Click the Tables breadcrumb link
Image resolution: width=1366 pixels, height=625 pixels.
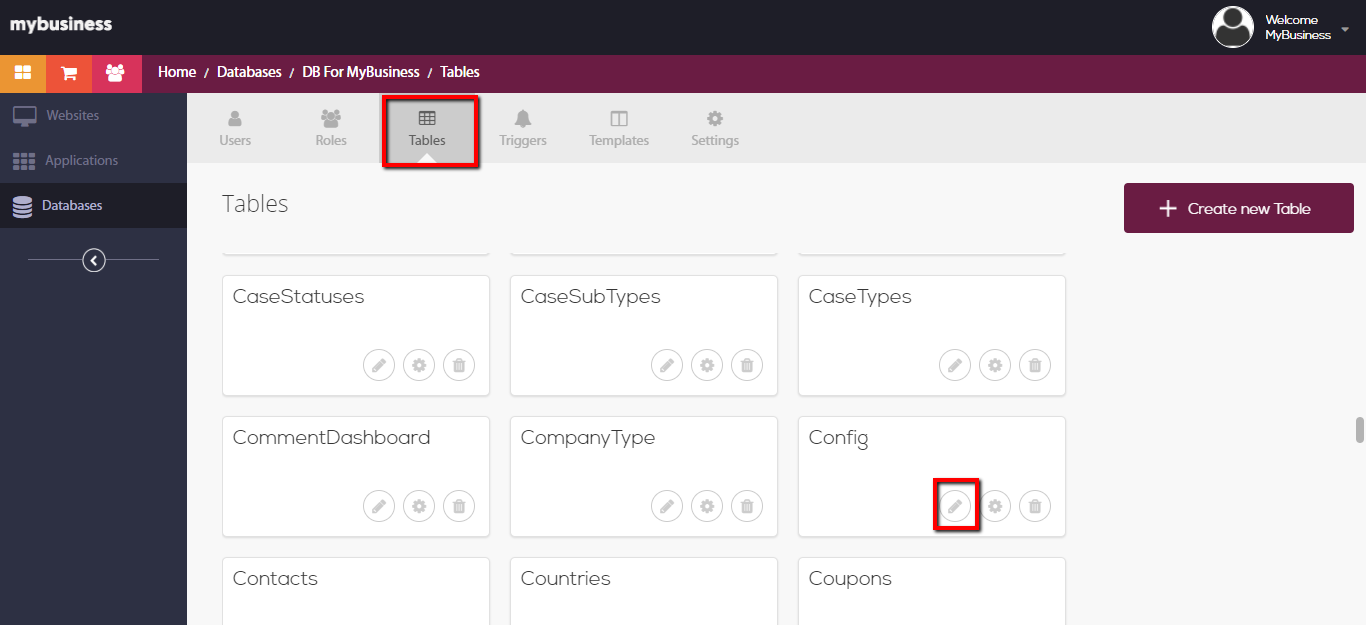(x=460, y=72)
